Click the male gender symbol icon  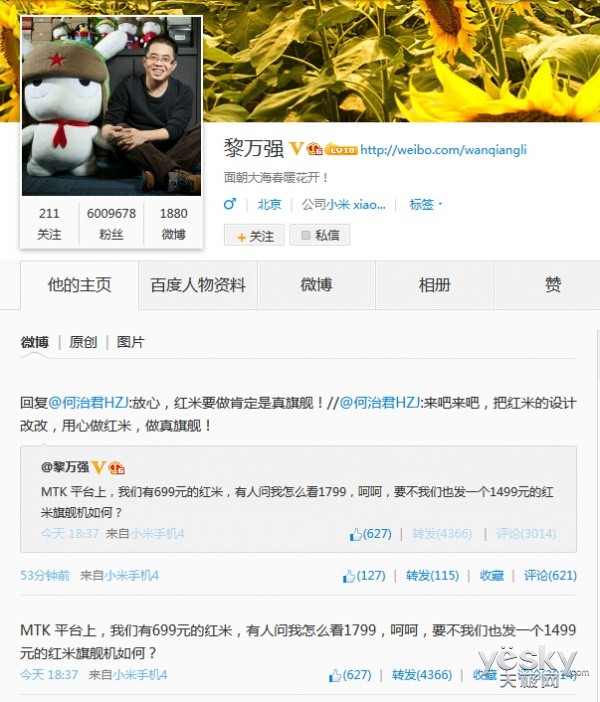pyautogui.click(x=230, y=205)
